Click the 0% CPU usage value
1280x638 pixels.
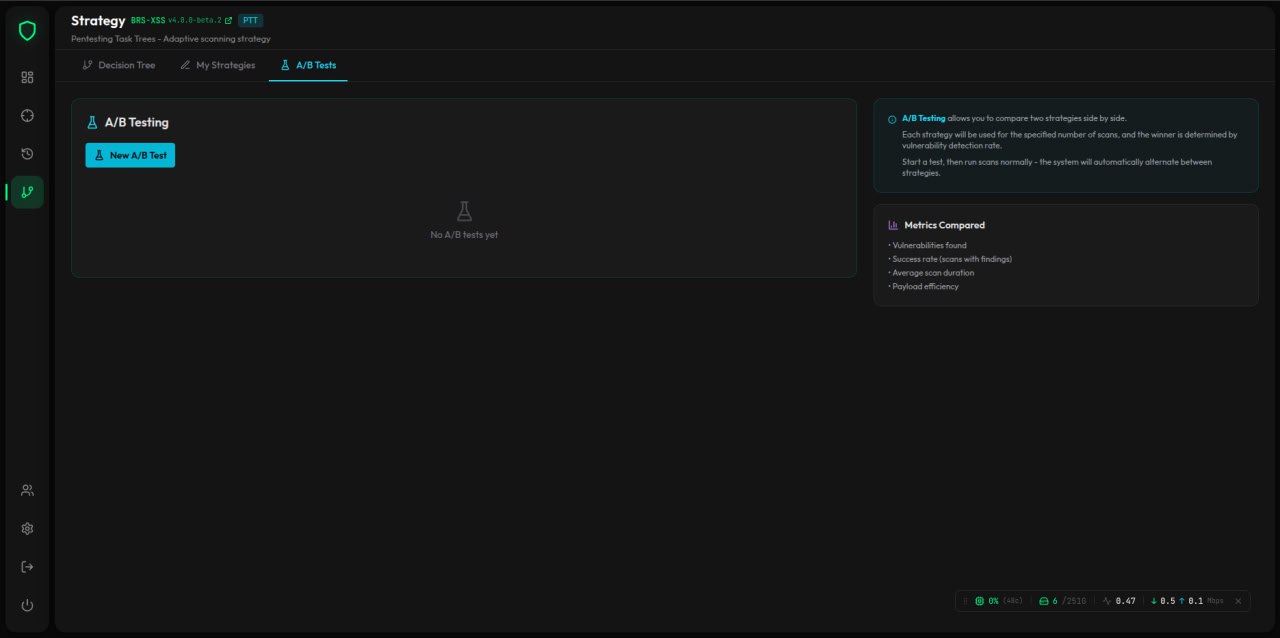tap(993, 601)
